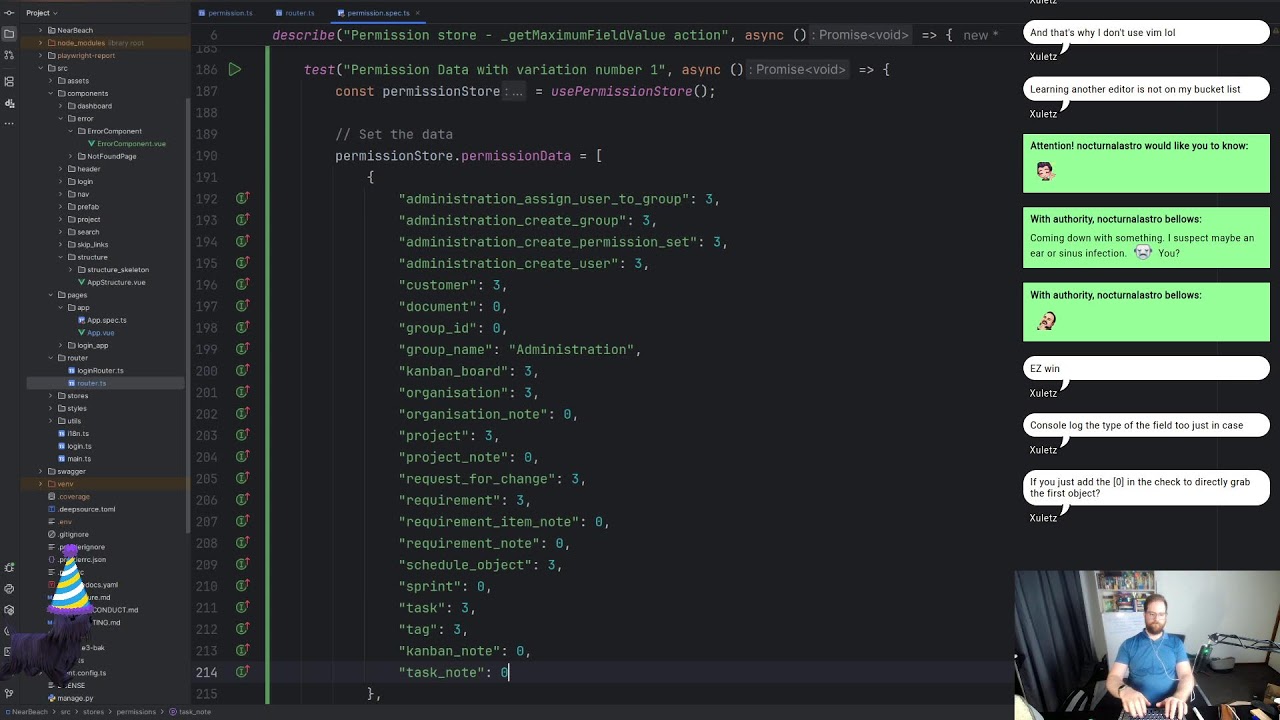Click gutter marker icon on line 208
This screenshot has width=1280, height=720.
[x=242, y=543]
